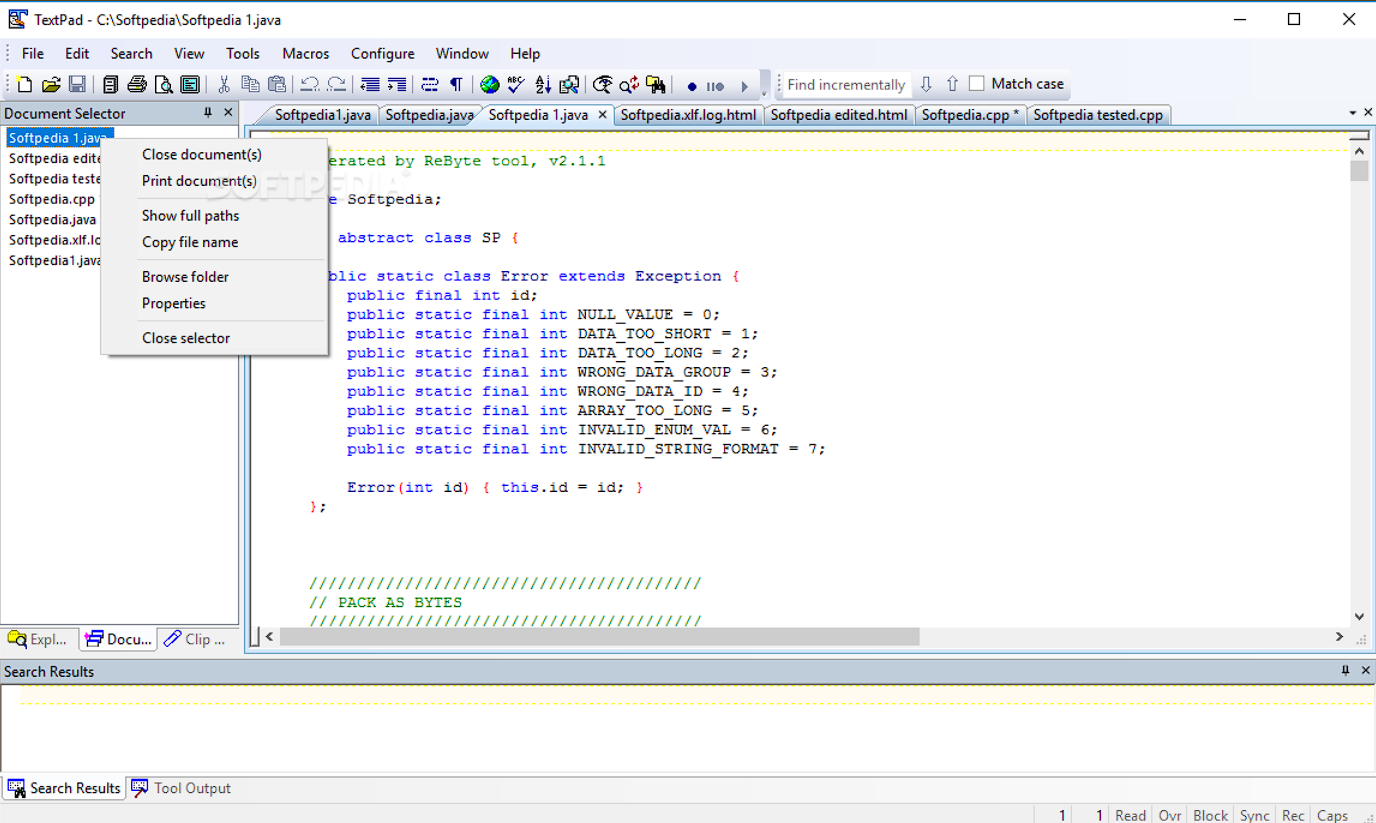This screenshot has height=823, width=1376.
Task: Open the Configure menu
Action: coord(382,54)
